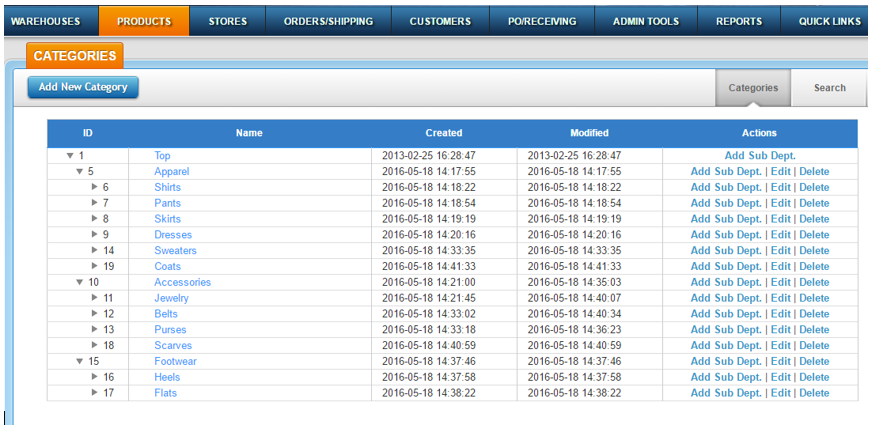Expand the Shirts row arrow

click(95, 188)
